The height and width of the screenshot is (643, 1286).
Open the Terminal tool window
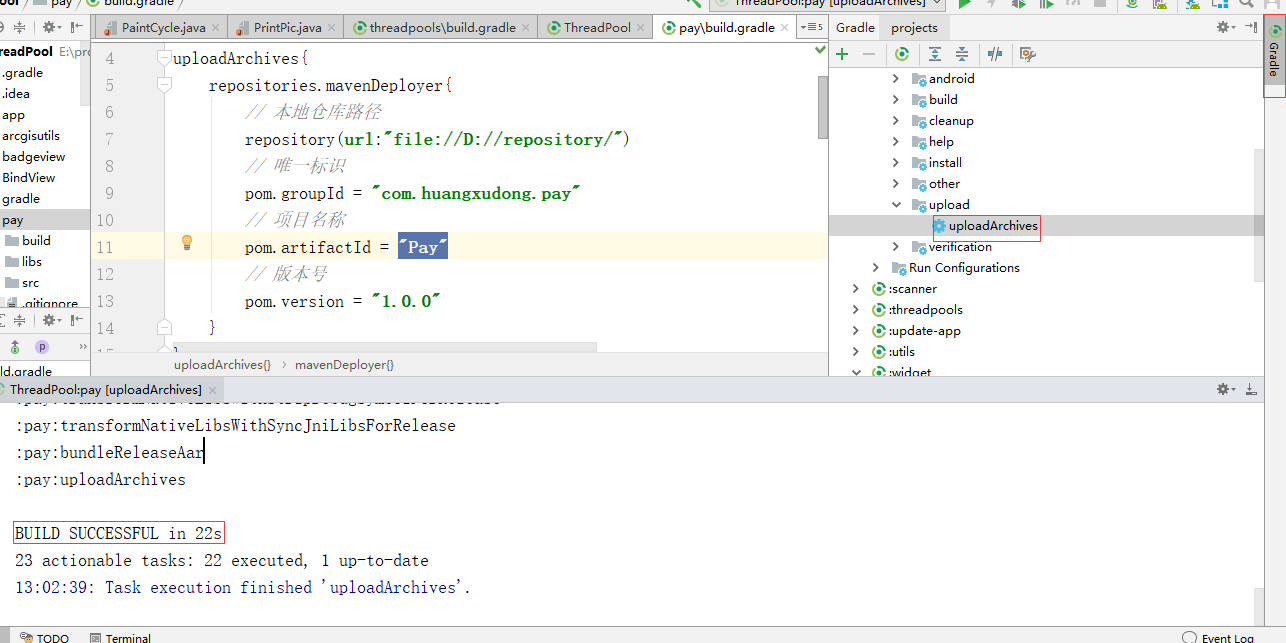(121, 637)
